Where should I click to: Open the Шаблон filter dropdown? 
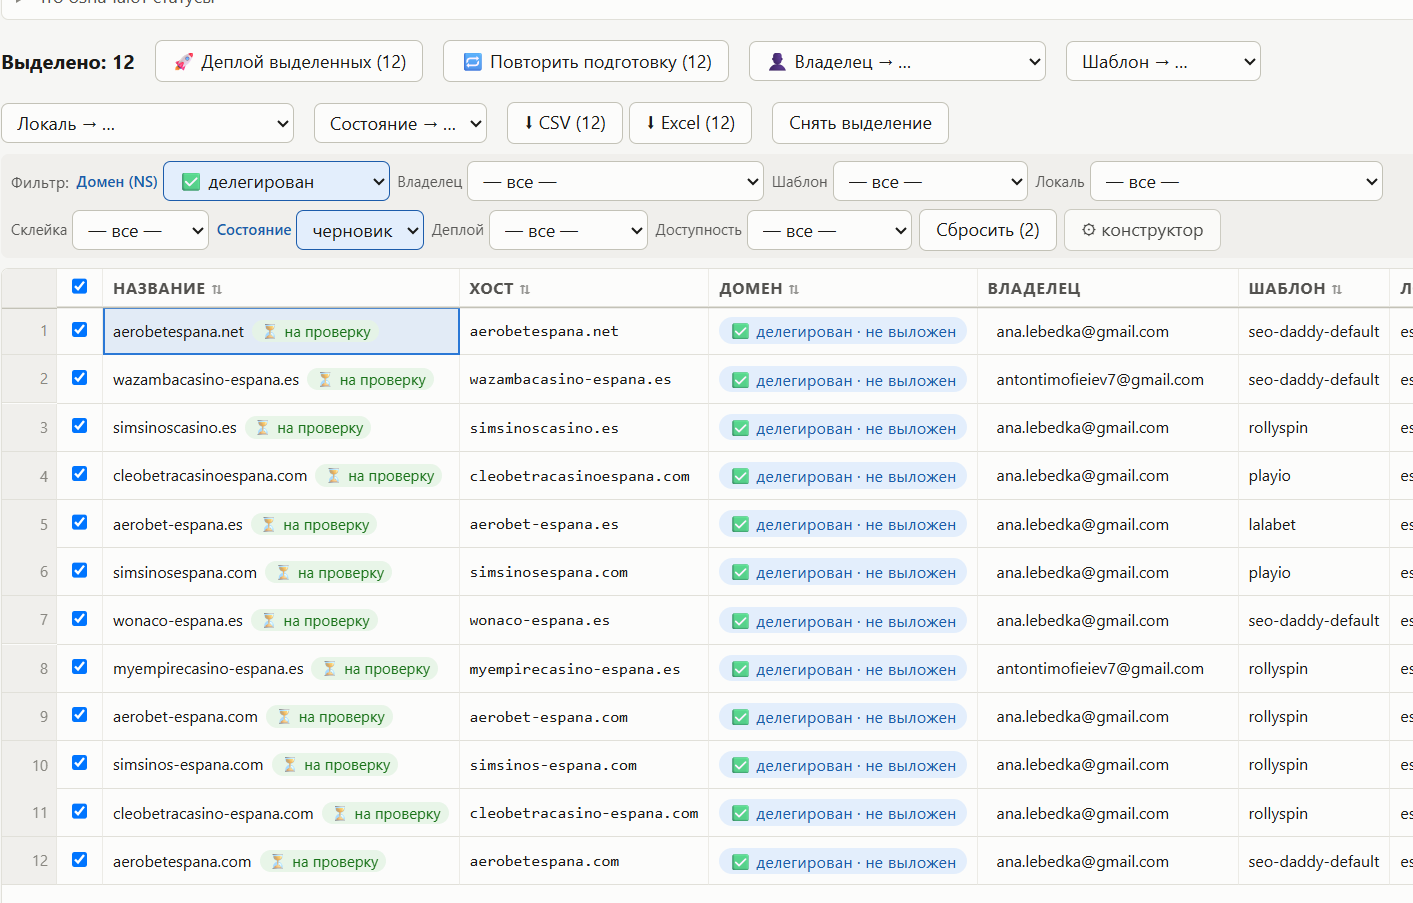(x=930, y=182)
